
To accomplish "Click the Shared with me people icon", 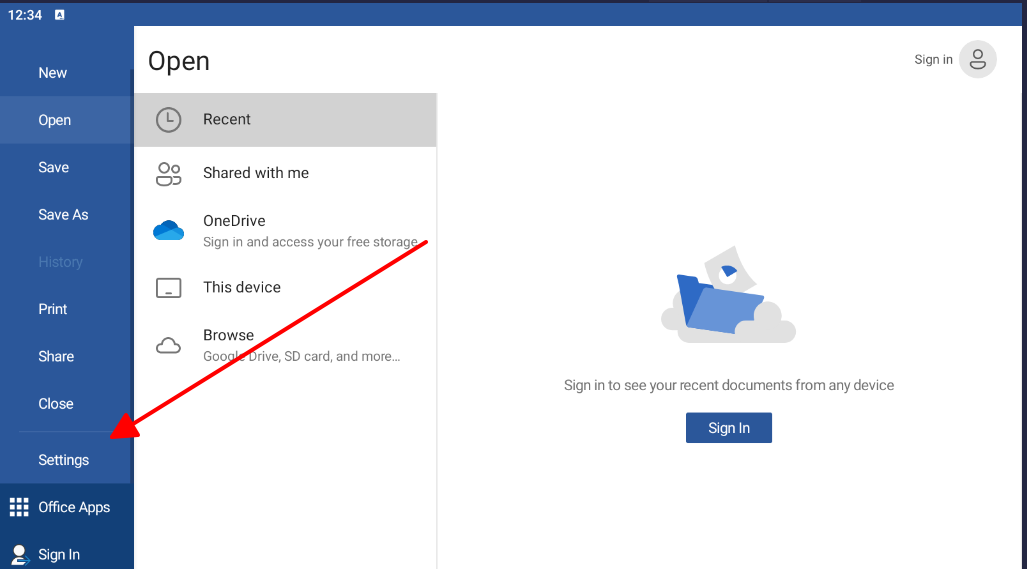I will (168, 174).
